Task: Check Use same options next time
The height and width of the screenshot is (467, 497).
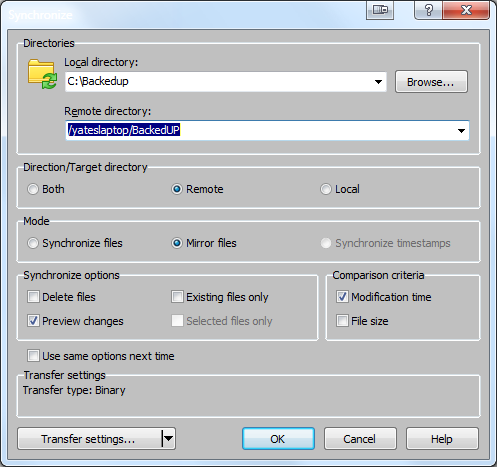Action: click(33, 356)
